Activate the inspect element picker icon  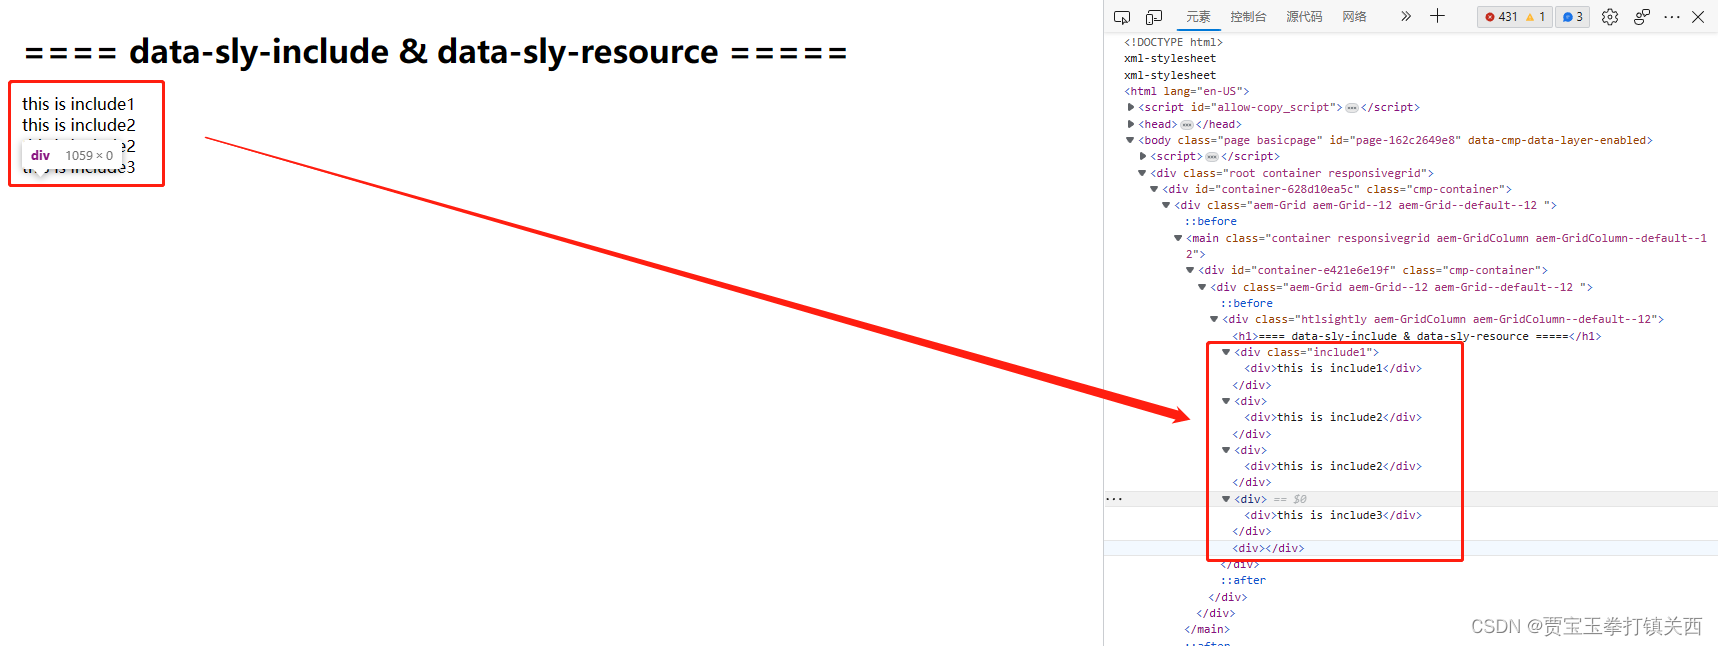1122,17
